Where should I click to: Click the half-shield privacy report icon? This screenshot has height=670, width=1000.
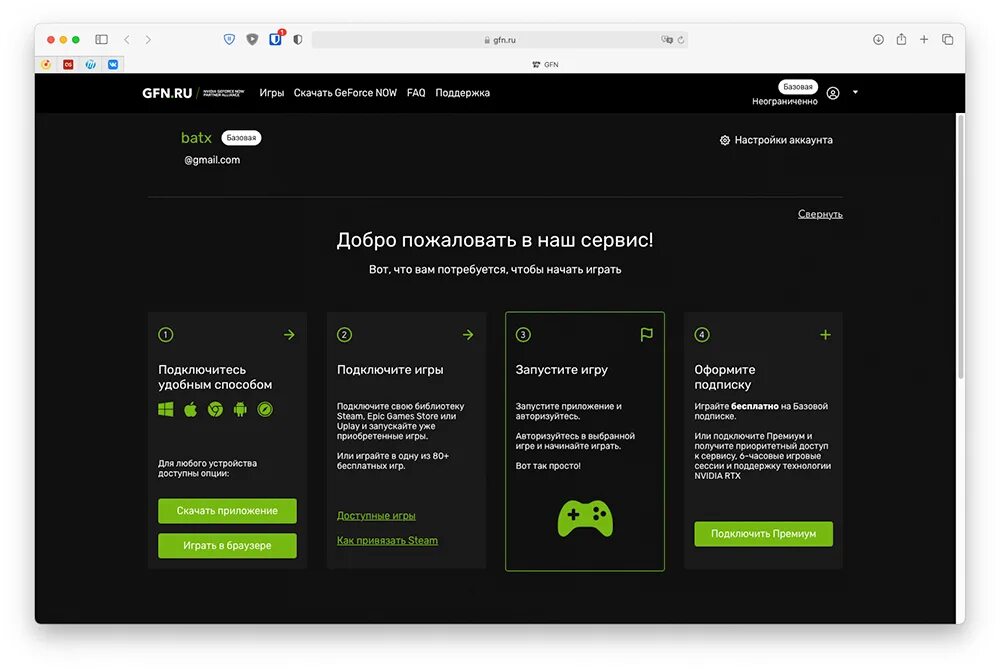(x=298, y=40)
